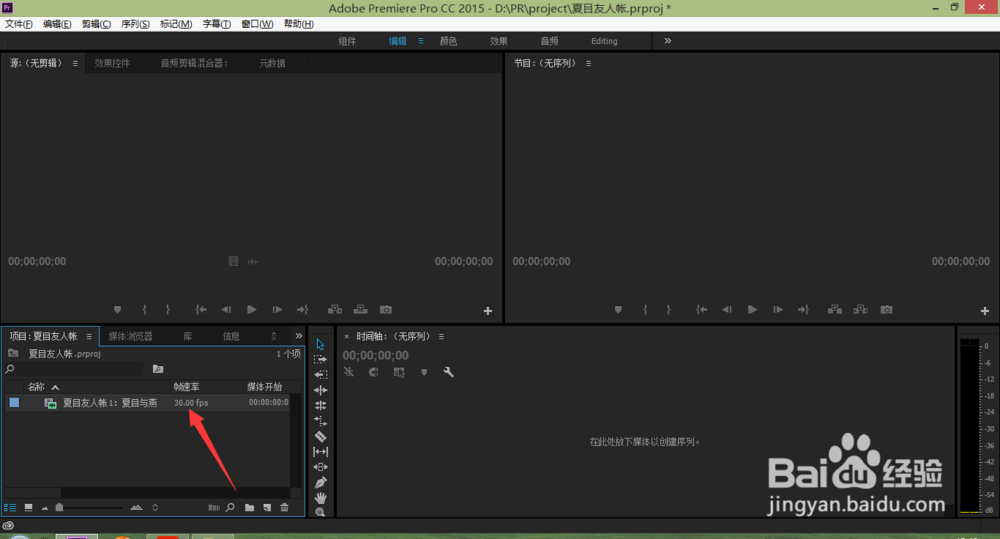Step forward one frame in Program monitor
Screen dimensions: 1000x539
pyautogui.click(x=778, y=309)
